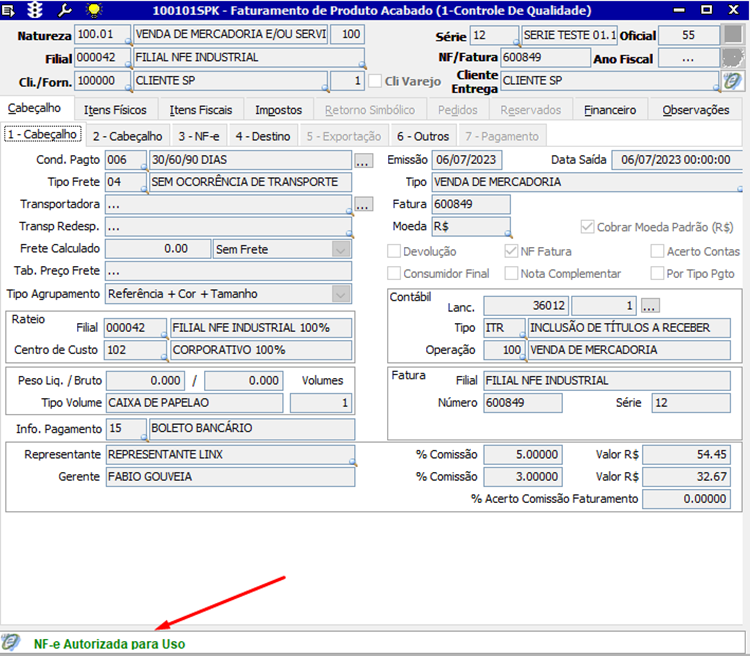Open the 3 - NF-e sub-tab

[199, 136]
